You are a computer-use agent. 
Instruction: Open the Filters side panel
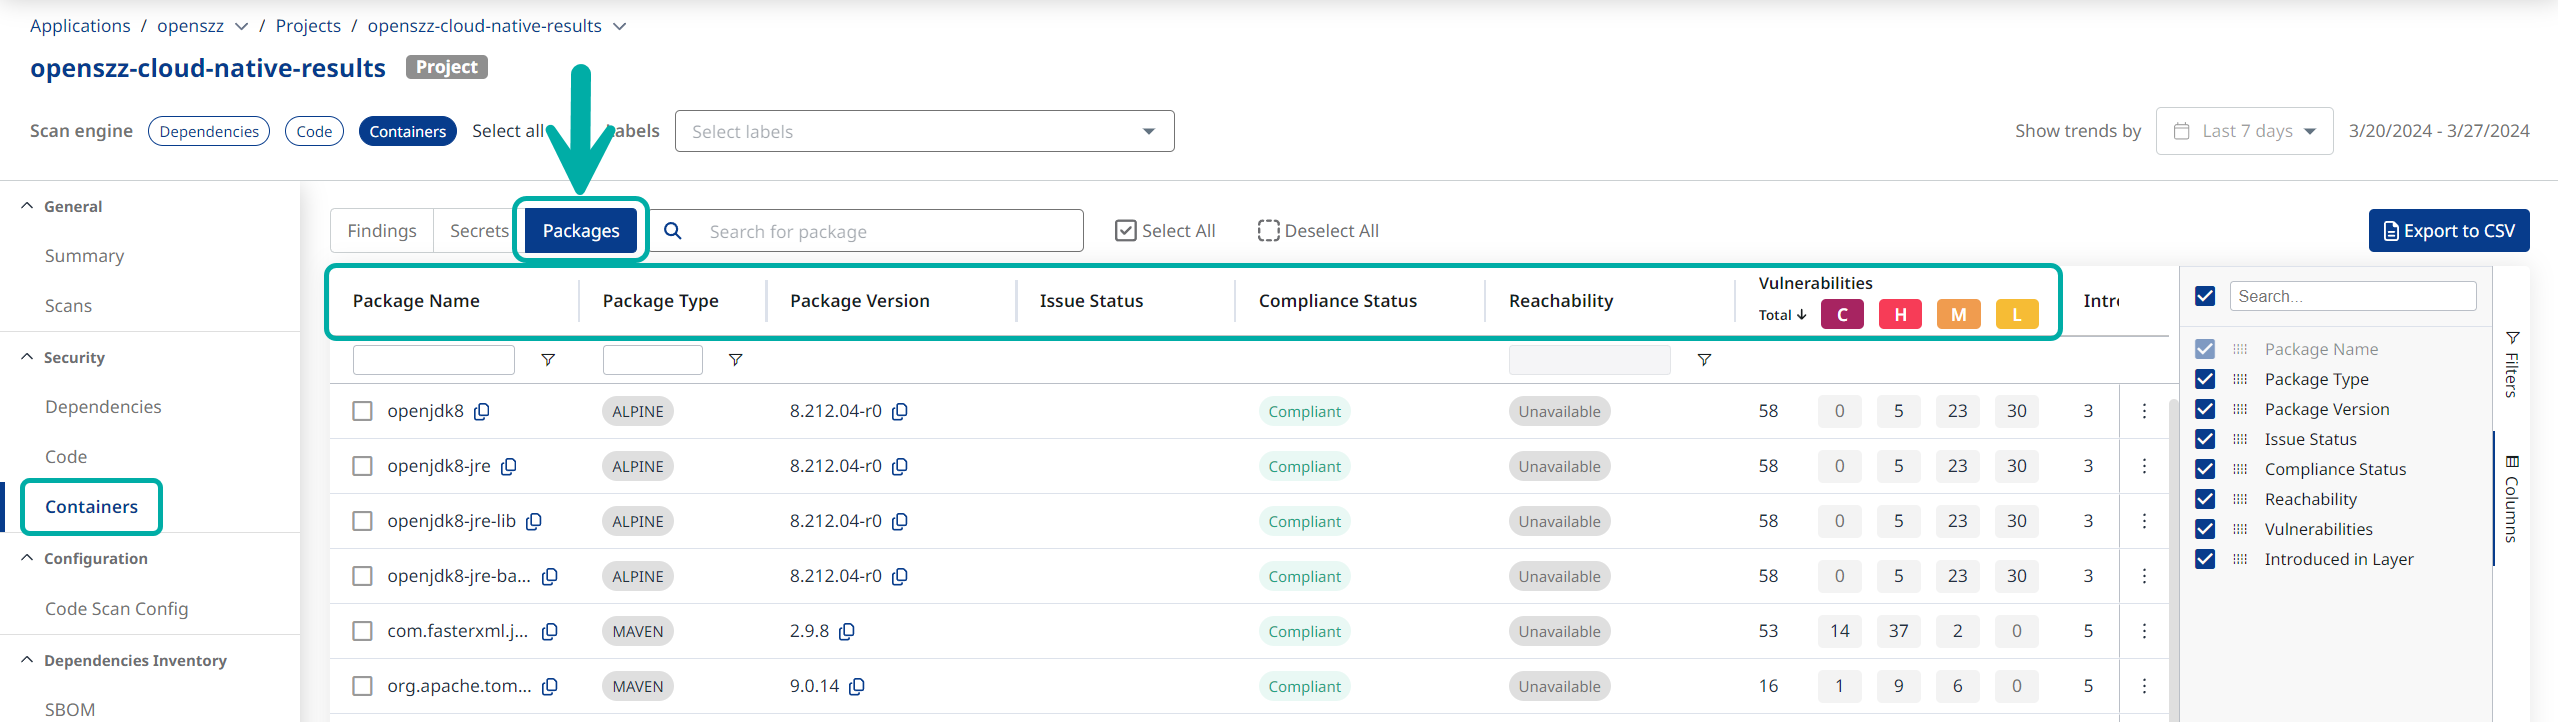2511,365
